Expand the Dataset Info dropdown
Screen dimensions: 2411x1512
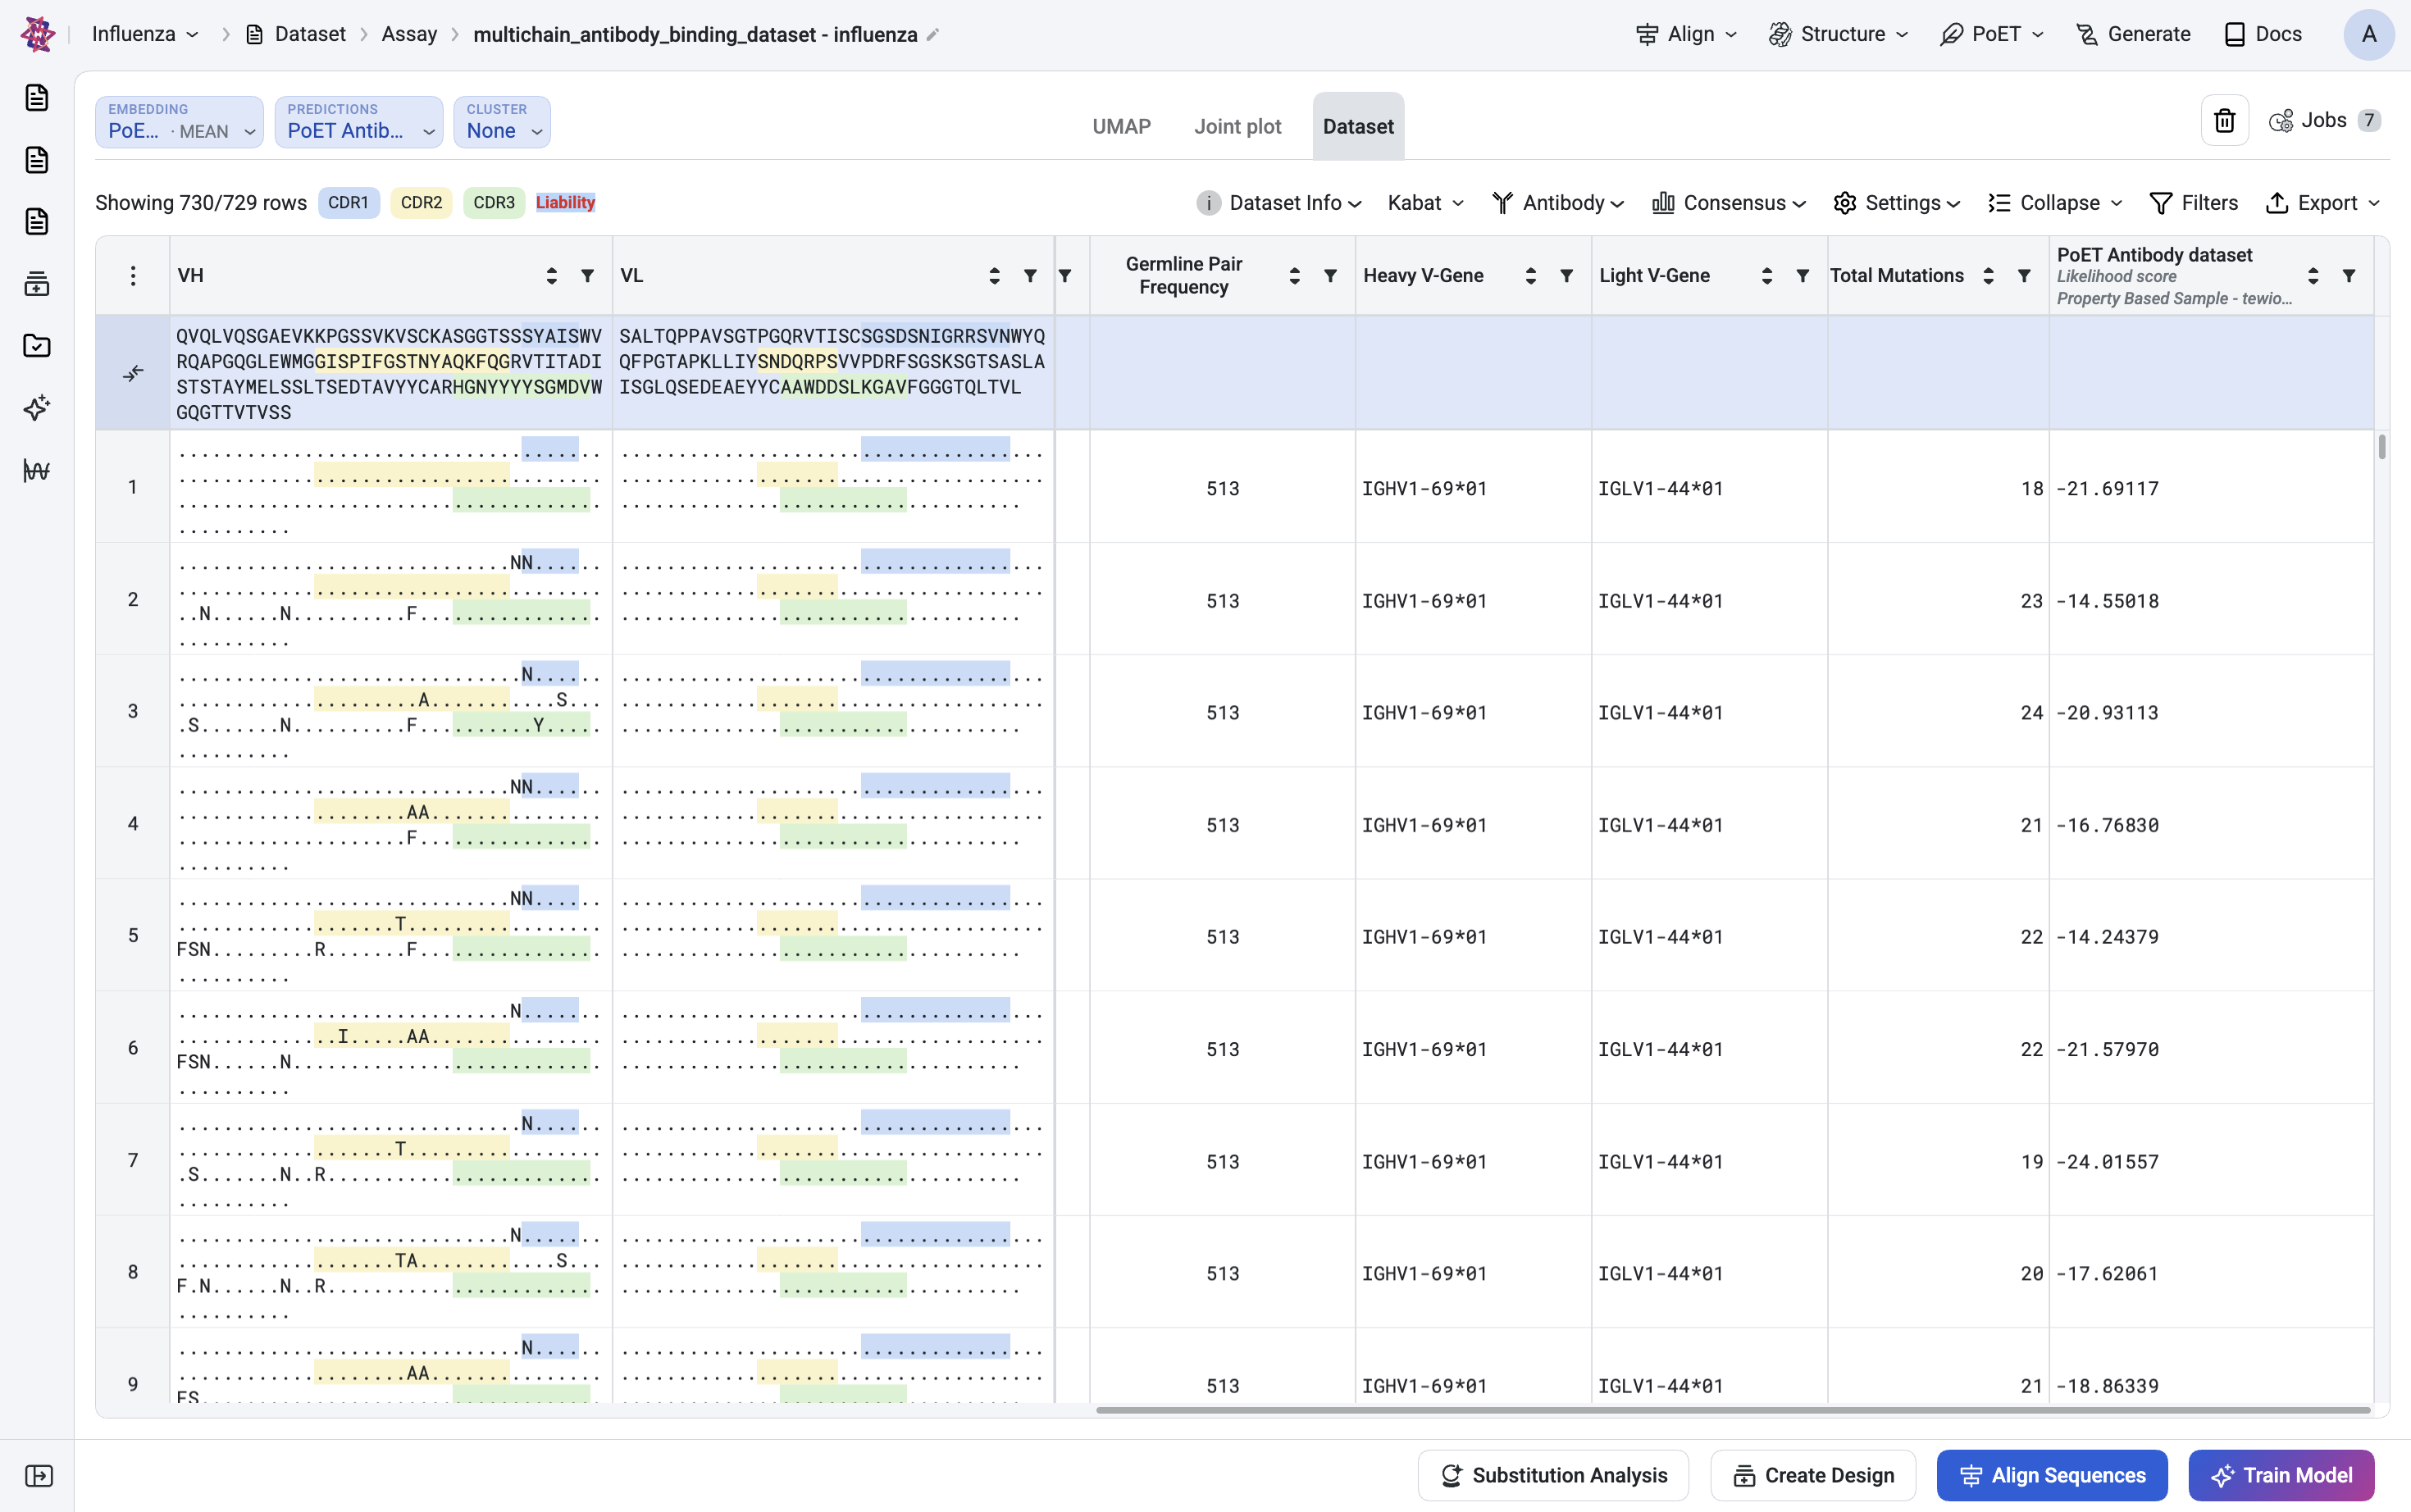[1279, 203]
